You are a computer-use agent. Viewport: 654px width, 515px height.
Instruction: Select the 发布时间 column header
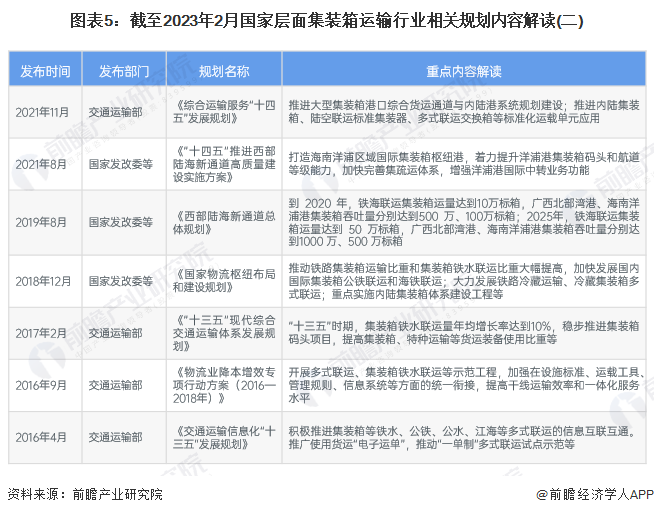(45, 71)
